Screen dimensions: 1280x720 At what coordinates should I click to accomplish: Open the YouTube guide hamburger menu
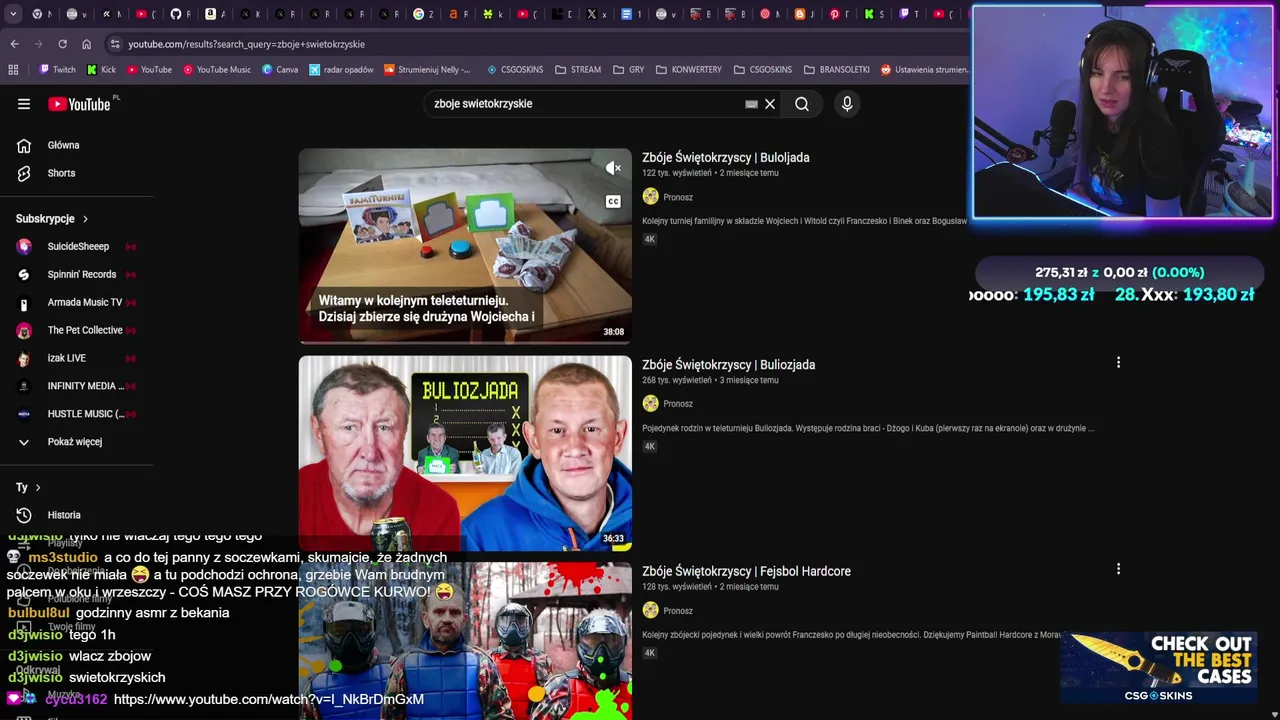[x=24, y=104]
